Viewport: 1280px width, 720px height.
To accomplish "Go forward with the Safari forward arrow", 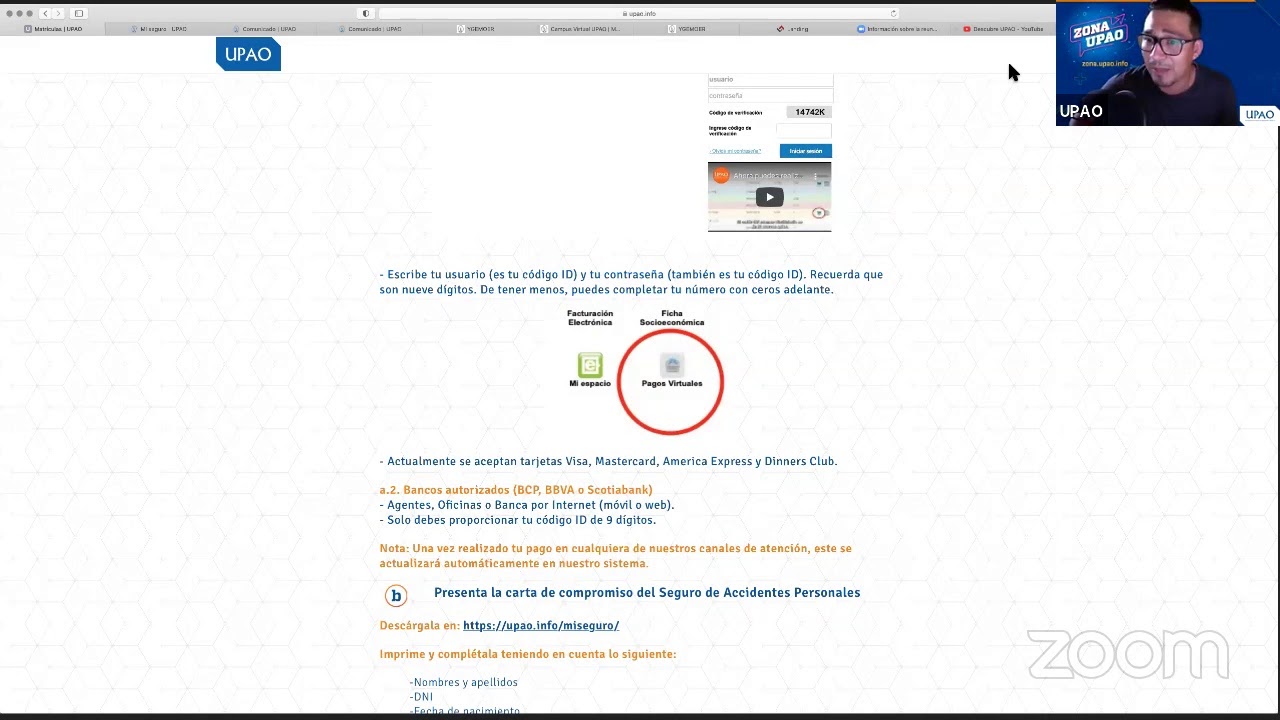I will point(58,13).
